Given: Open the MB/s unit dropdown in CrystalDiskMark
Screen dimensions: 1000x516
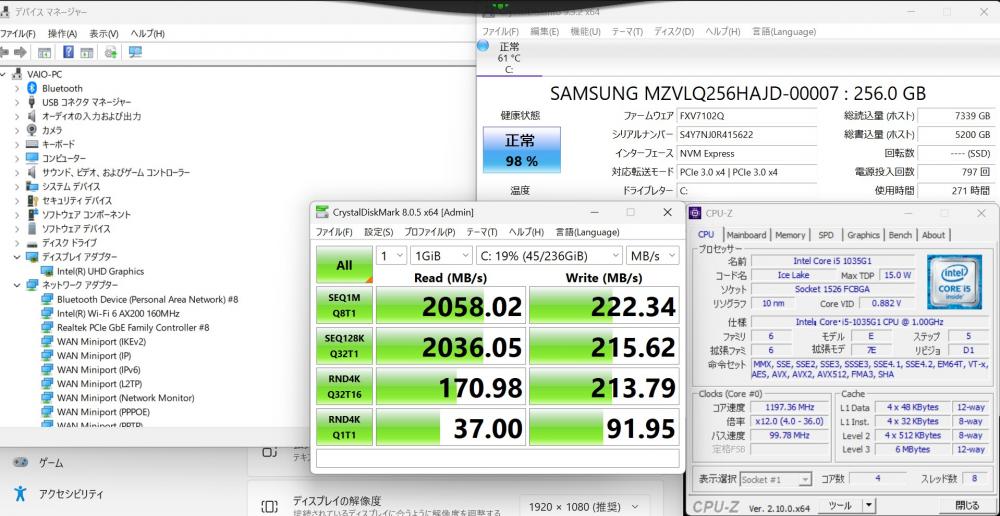Looking at the screenshot, I should pos(652,256).
